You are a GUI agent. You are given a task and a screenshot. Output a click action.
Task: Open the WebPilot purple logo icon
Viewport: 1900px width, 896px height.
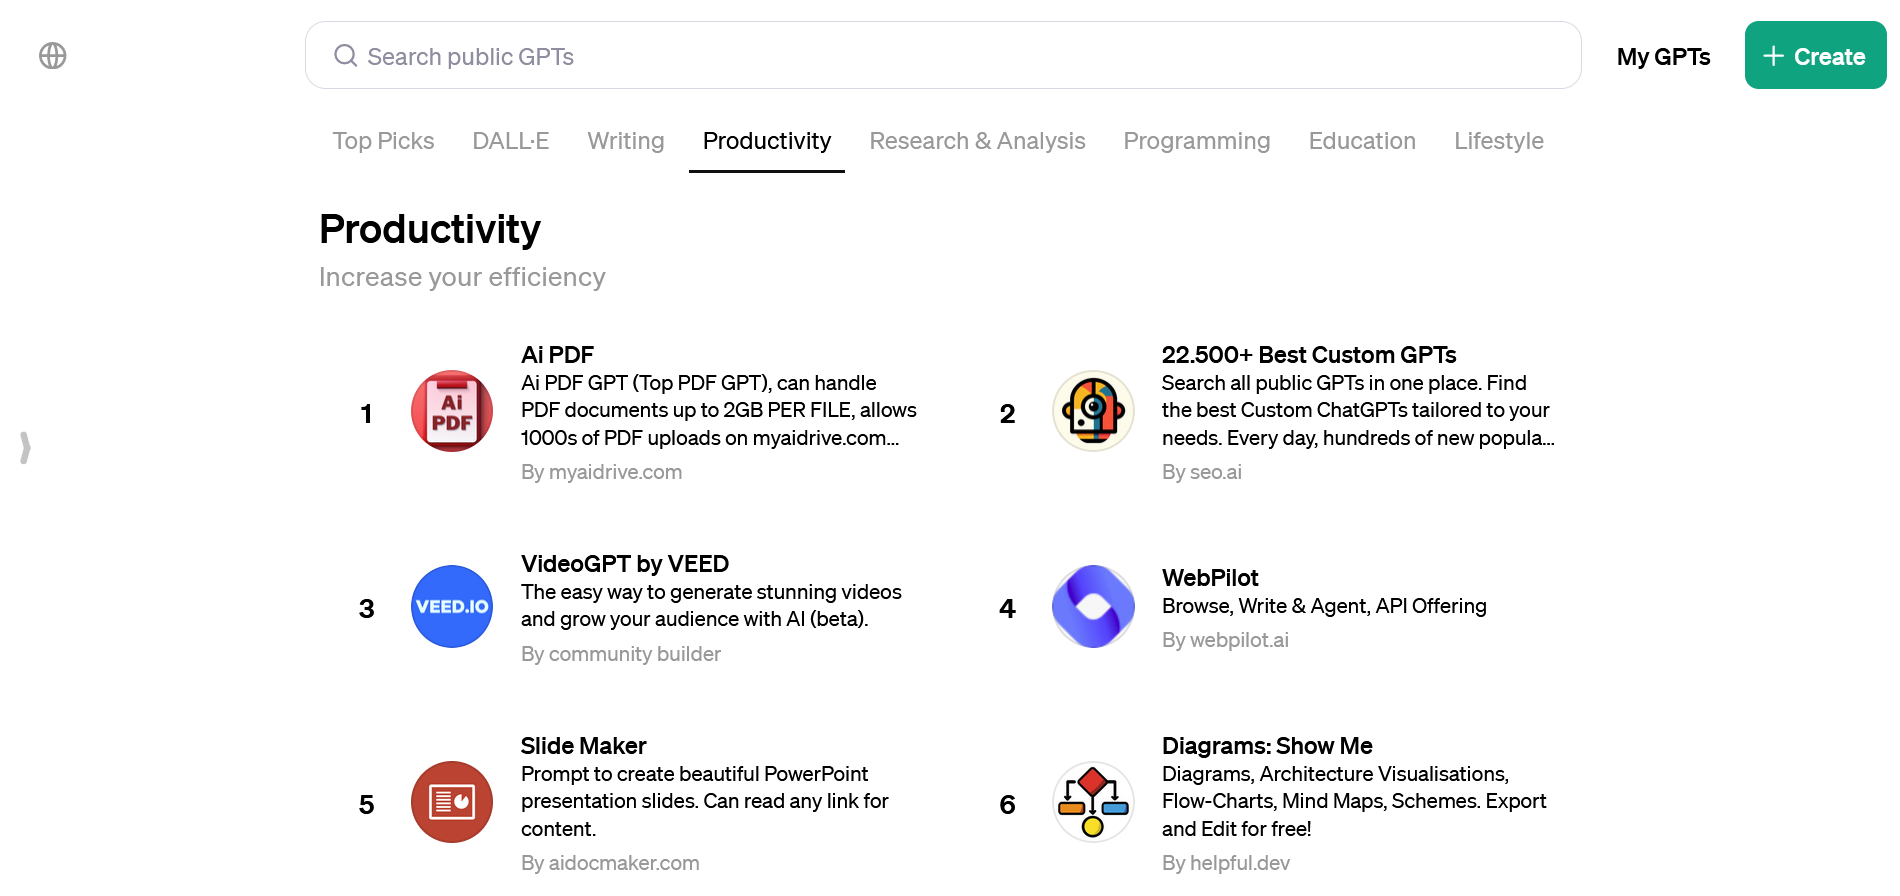click(x=1093, y=606)
